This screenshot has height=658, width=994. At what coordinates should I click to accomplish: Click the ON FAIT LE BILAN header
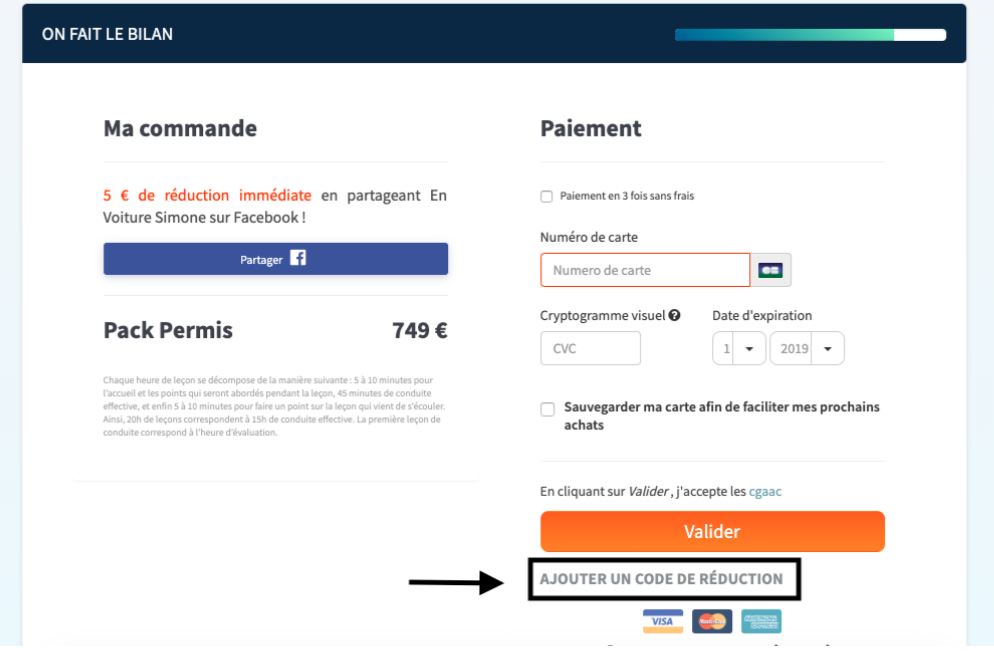107,34
